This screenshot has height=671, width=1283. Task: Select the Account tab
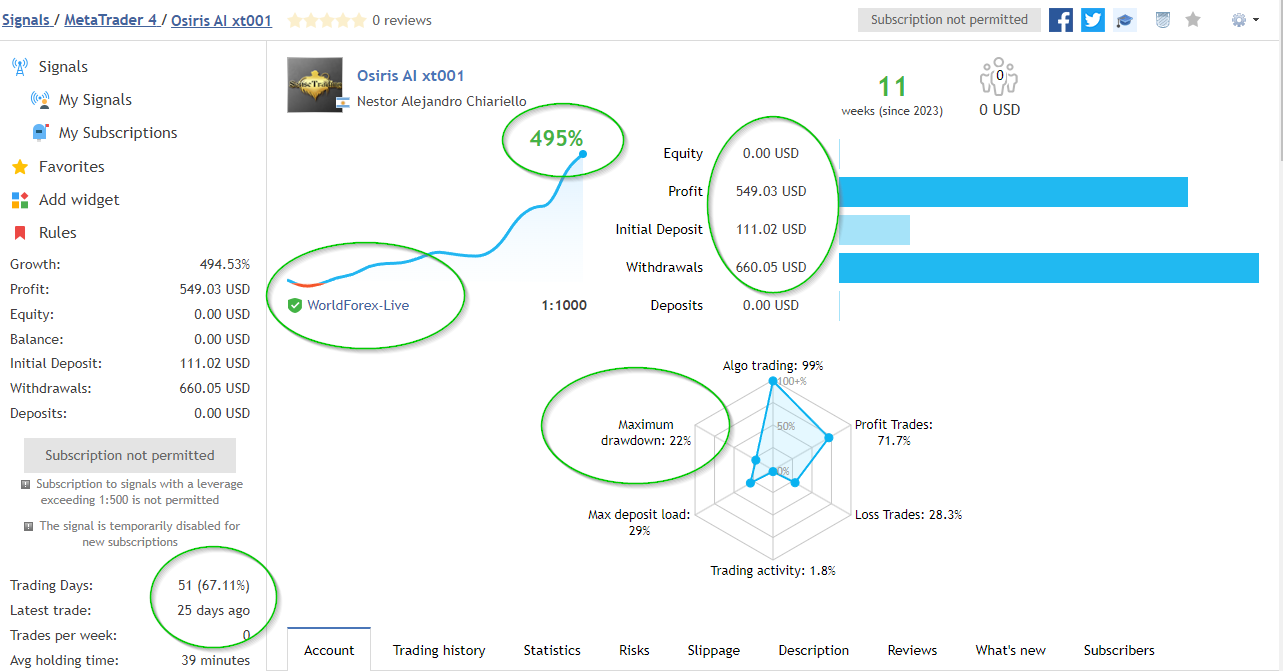329,650
